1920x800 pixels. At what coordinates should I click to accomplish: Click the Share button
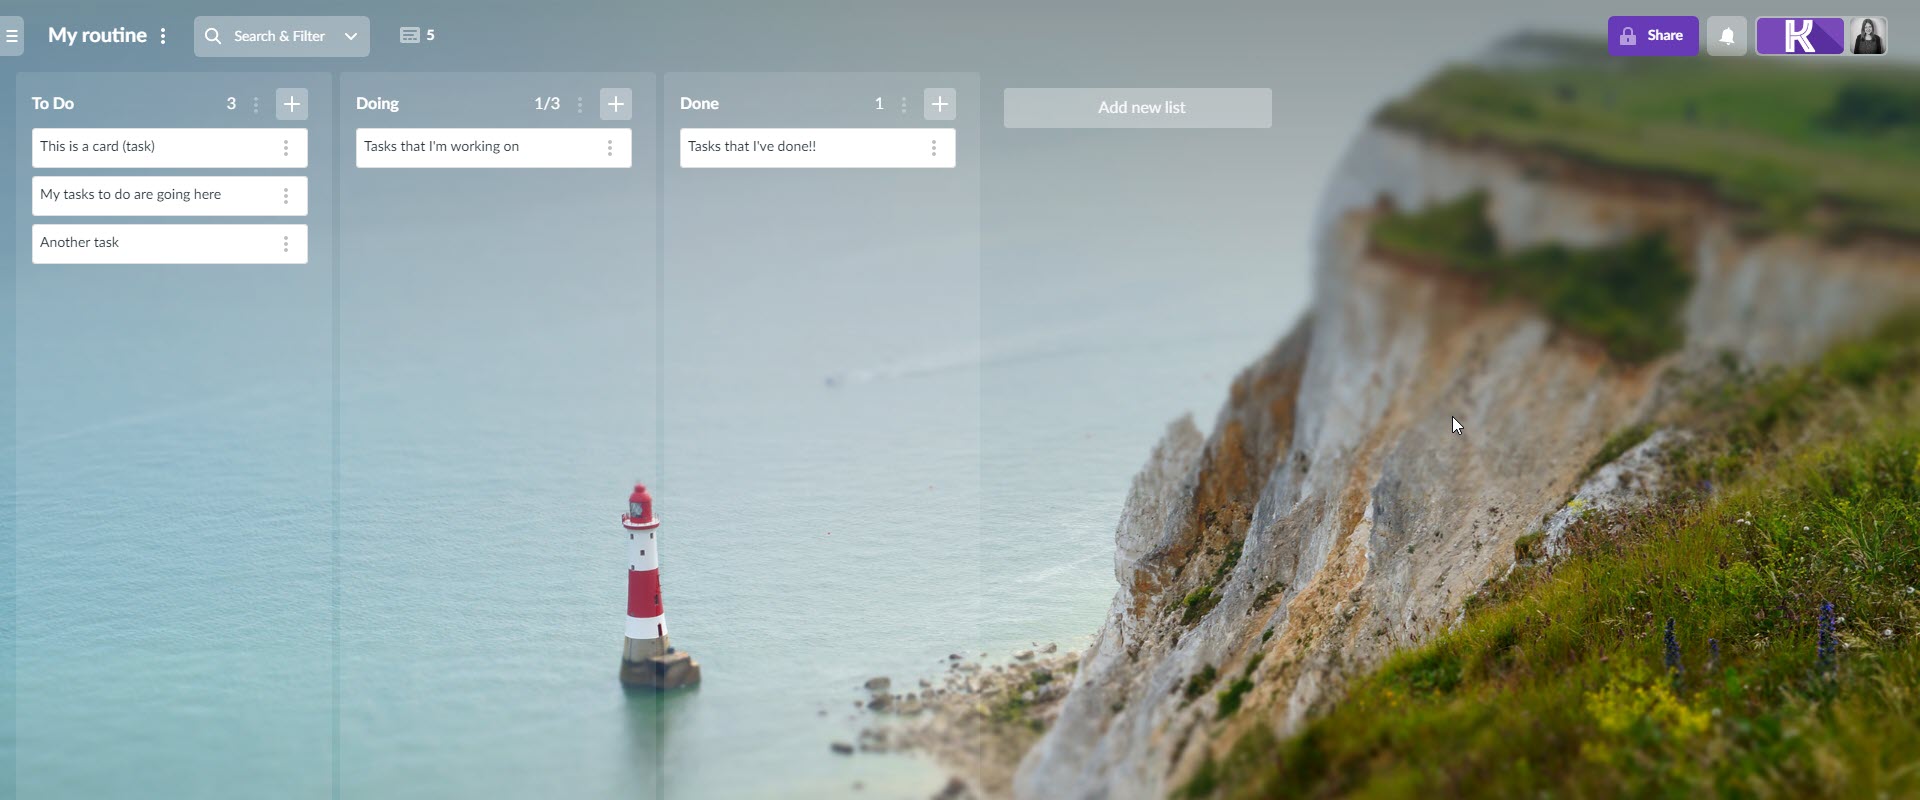1653,36
